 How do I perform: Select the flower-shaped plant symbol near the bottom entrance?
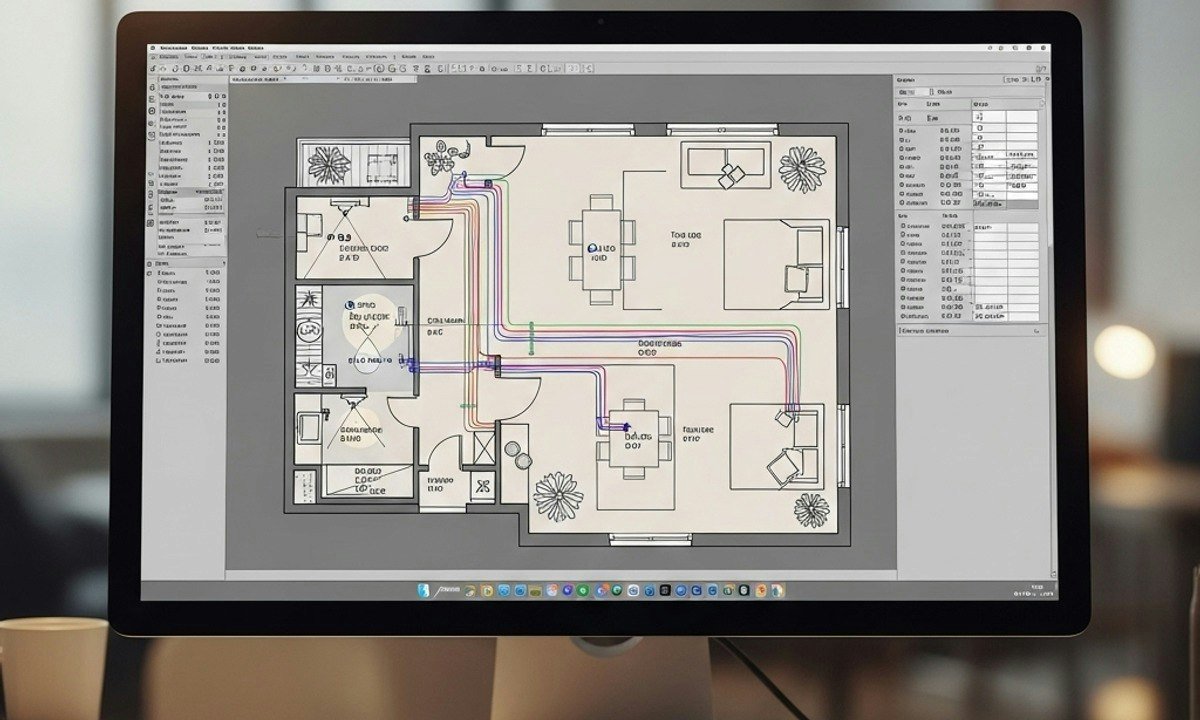[558, 496]
